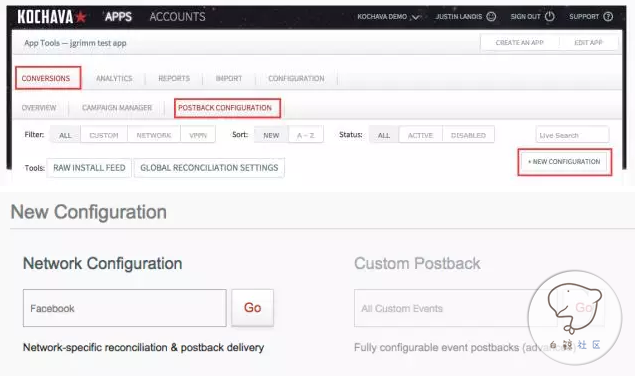Click Go next to the Facebook network
The height and width of the screenshot is (379, 635).
[x=252, y=308]
